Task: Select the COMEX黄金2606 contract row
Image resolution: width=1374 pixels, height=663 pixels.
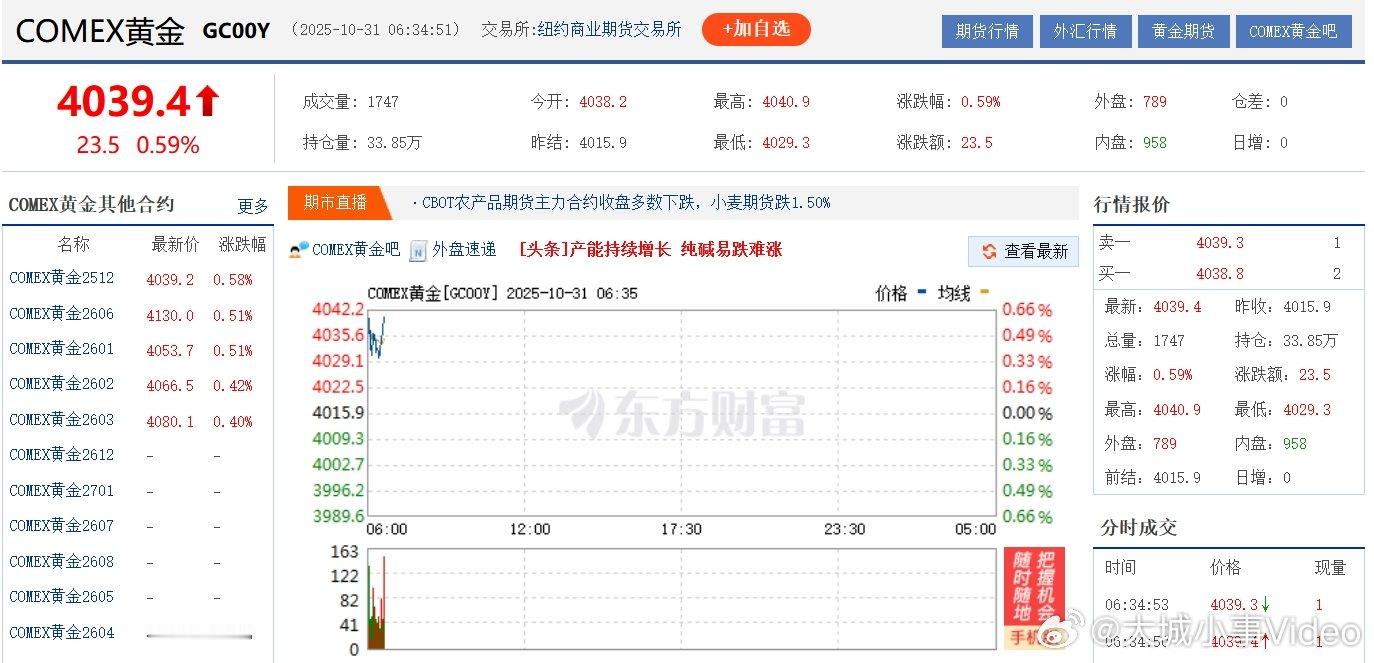Action: pyautogui.click(x=61, y=313)
